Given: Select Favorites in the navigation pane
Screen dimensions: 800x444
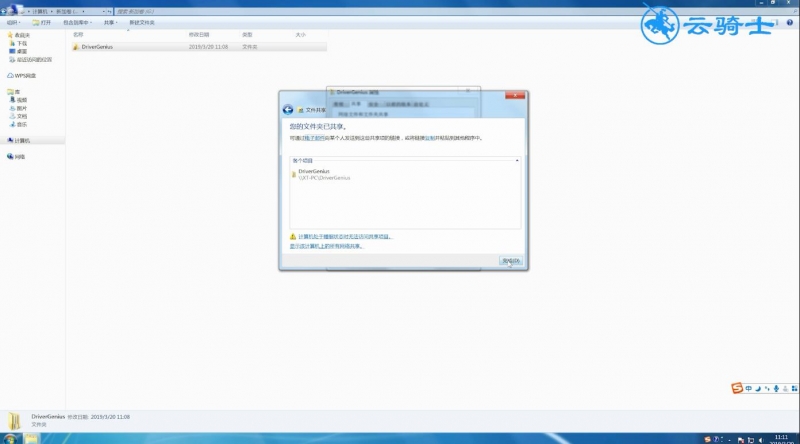Looking at the screenshot, I should click(18, 35).
